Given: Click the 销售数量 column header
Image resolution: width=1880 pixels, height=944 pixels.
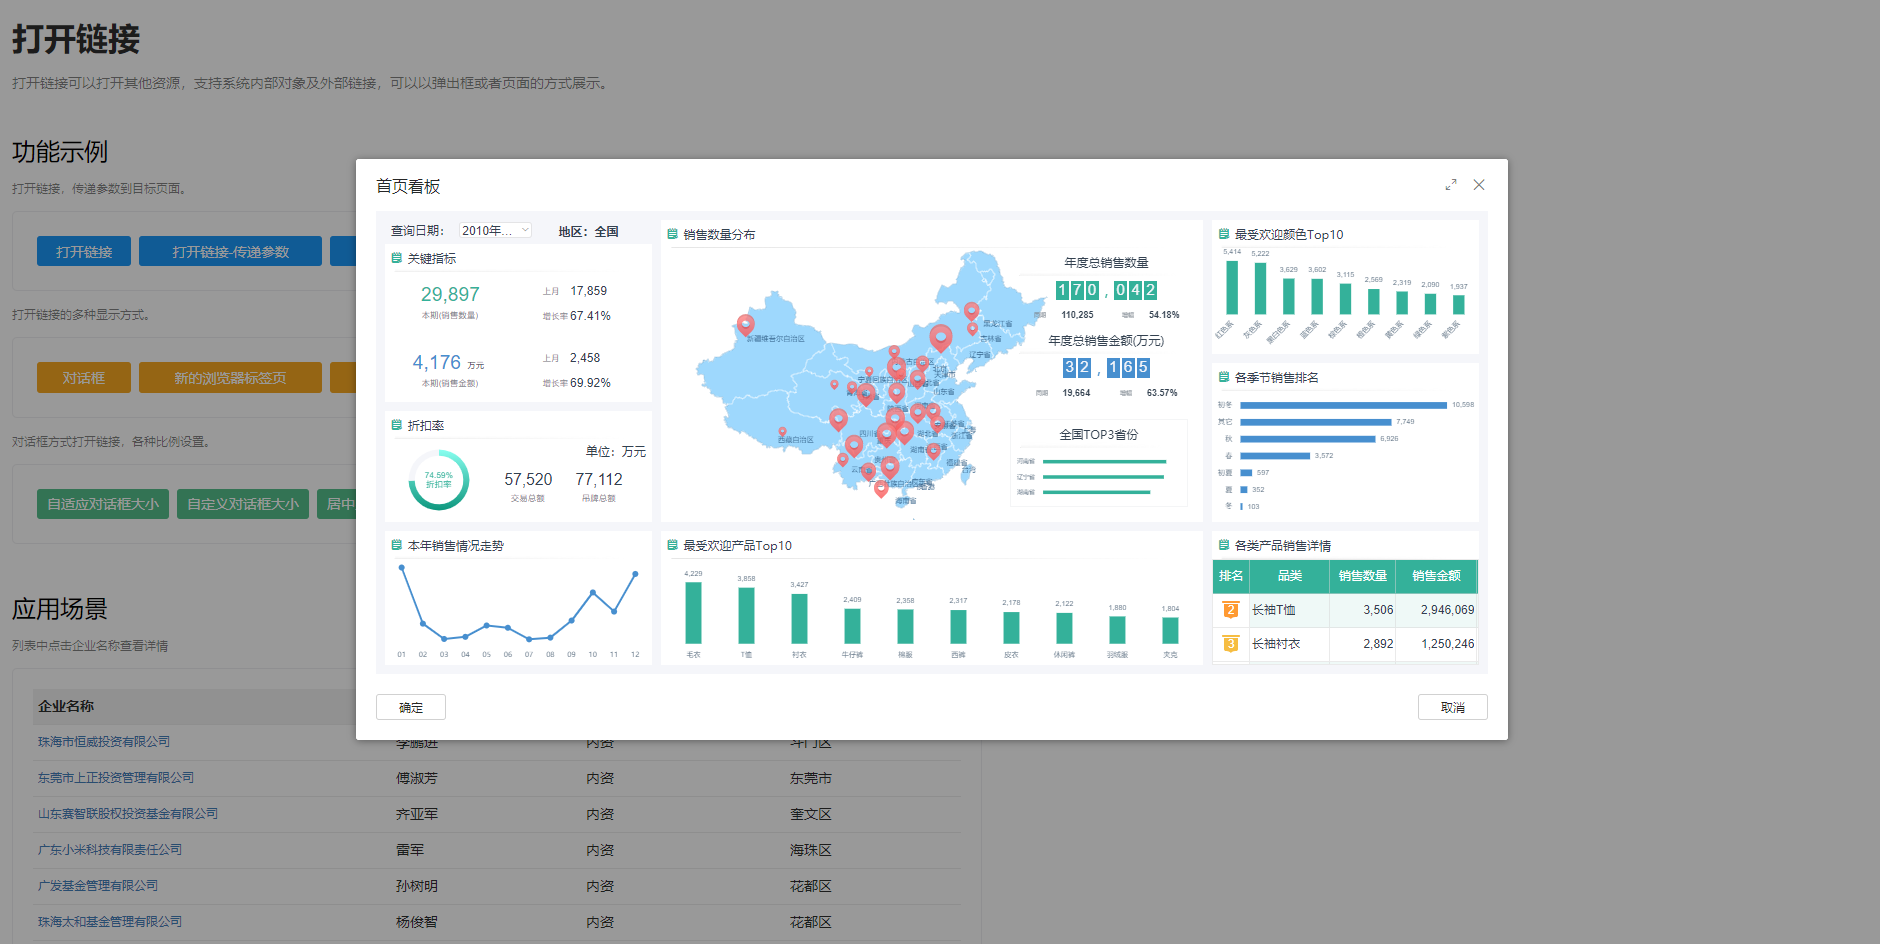Looking at the screenshot, I should [1362, 576].
